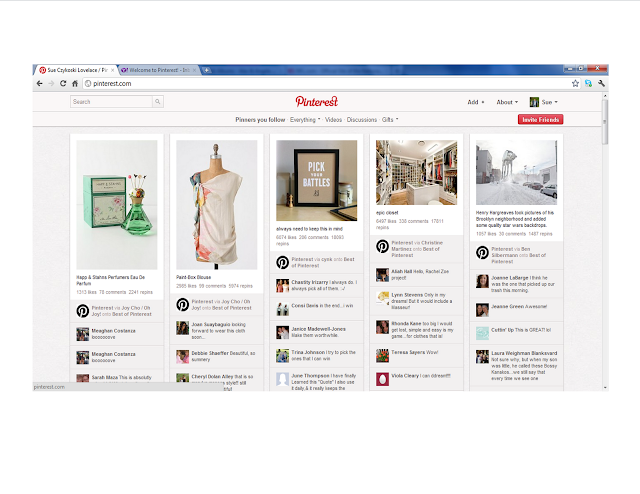Click "Happ & Stahns Perfumers Eau De Parfum" caption

[111, 280]
